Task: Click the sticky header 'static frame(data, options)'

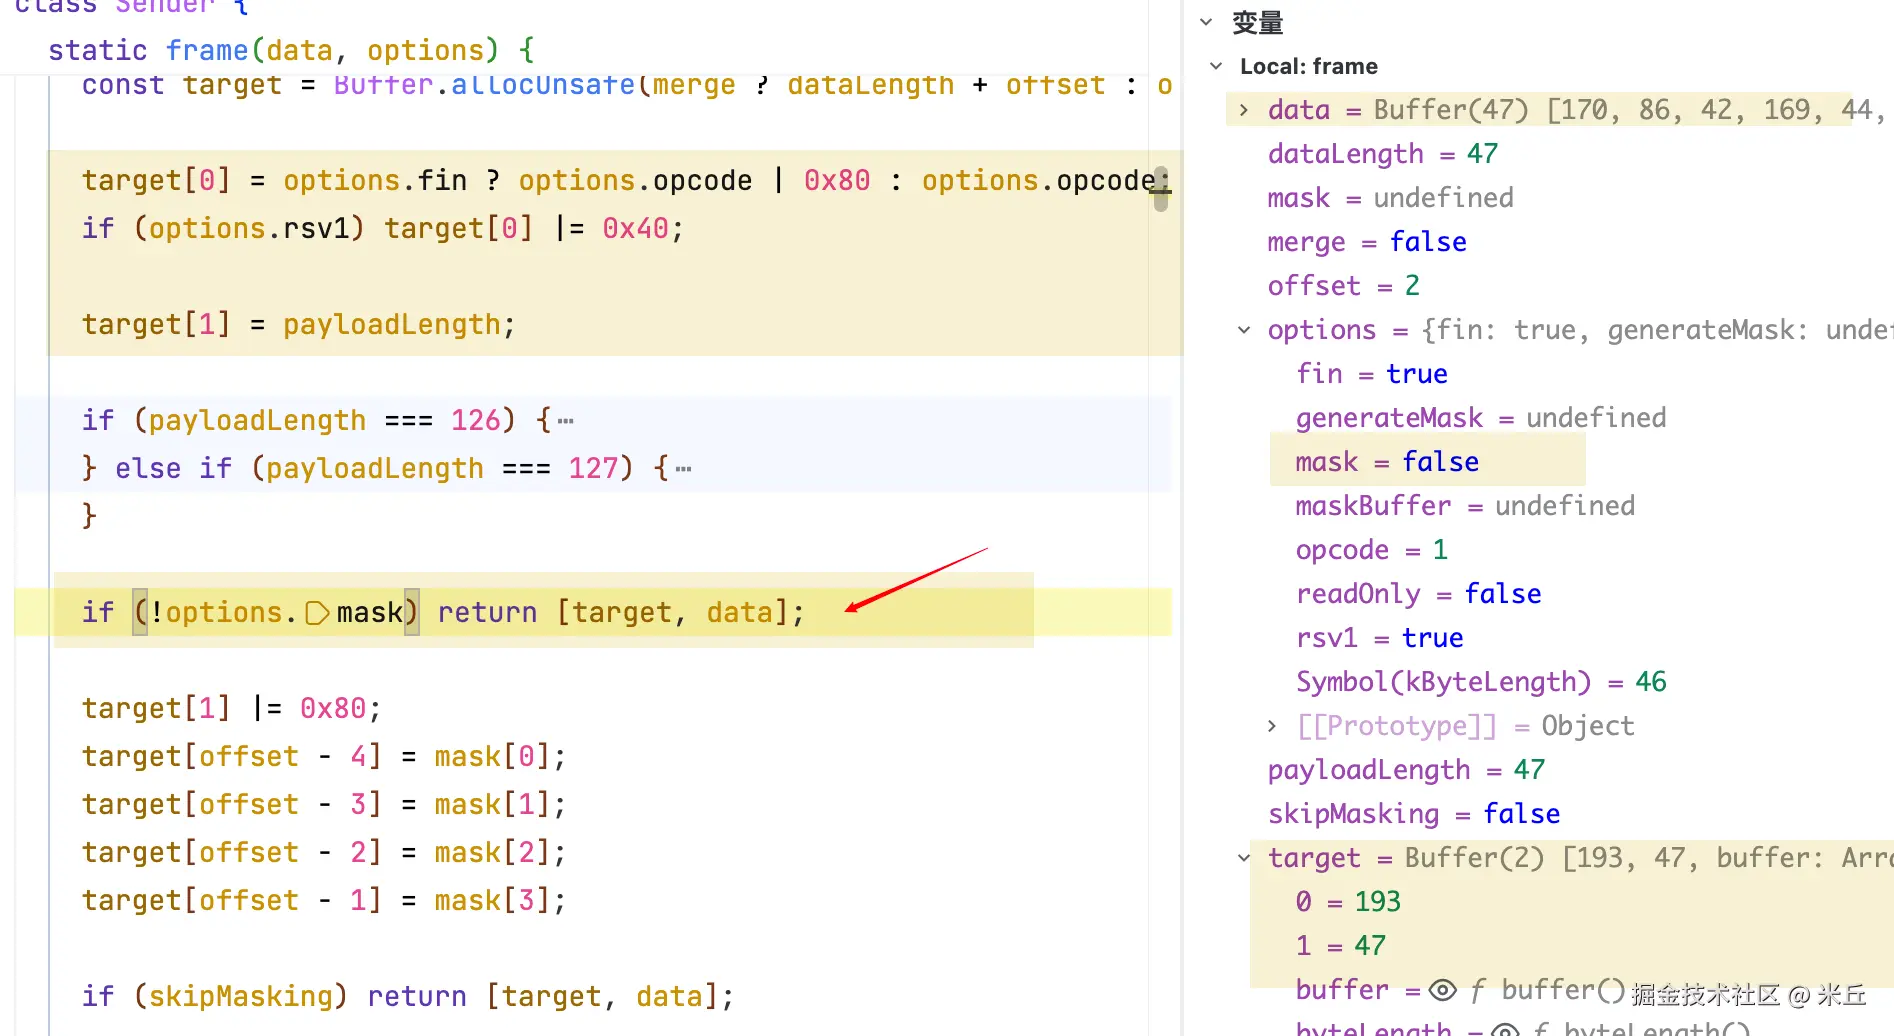Action: coord(291,50)
